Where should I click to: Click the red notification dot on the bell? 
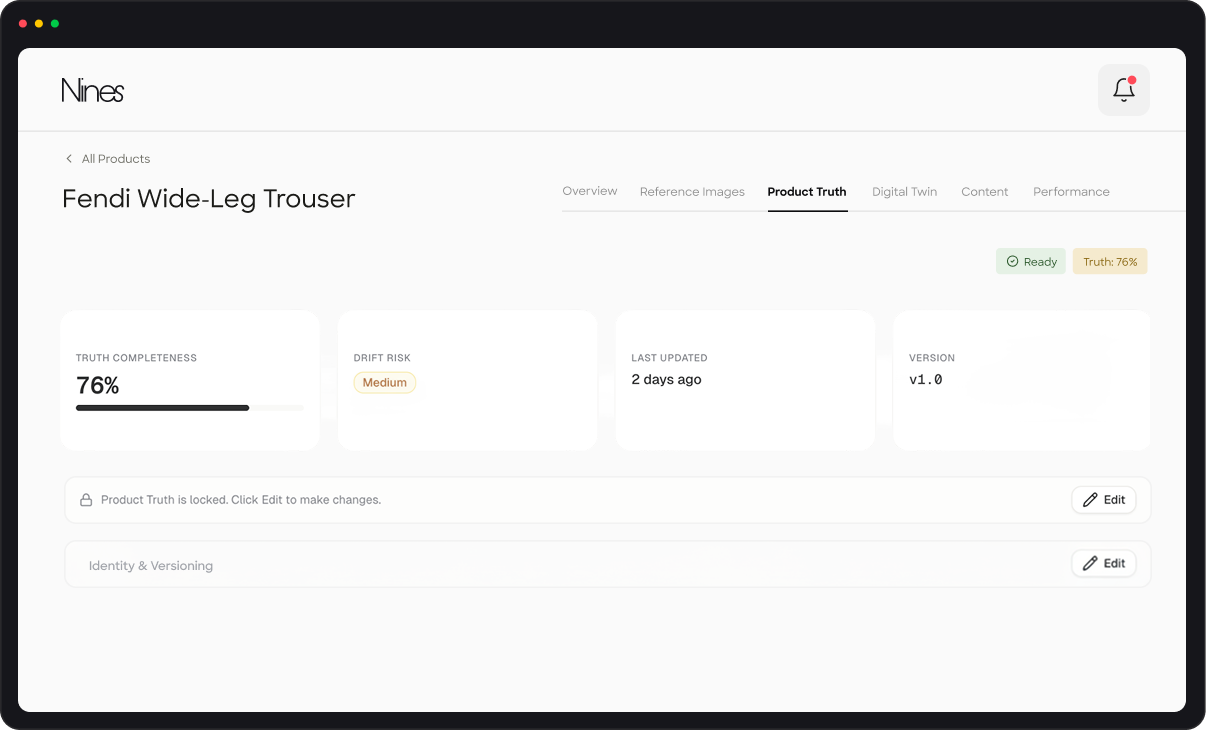point(1134,79)
